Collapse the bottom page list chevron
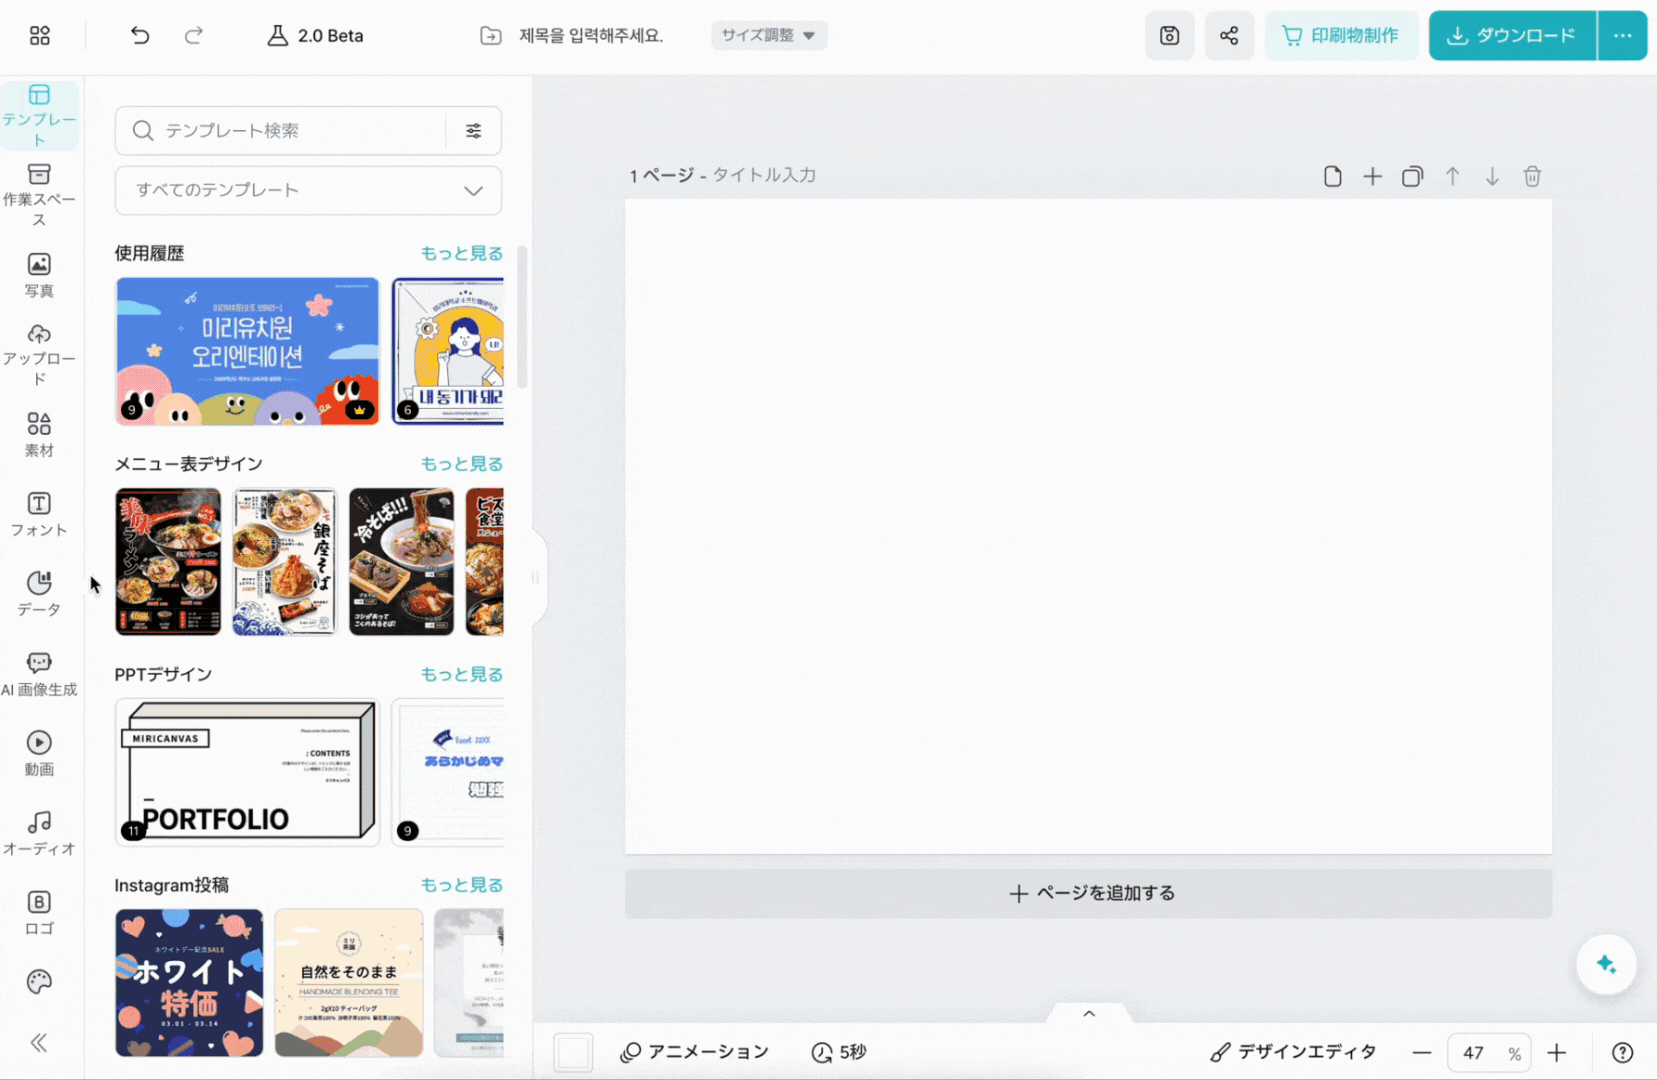 (1088, 1013)
